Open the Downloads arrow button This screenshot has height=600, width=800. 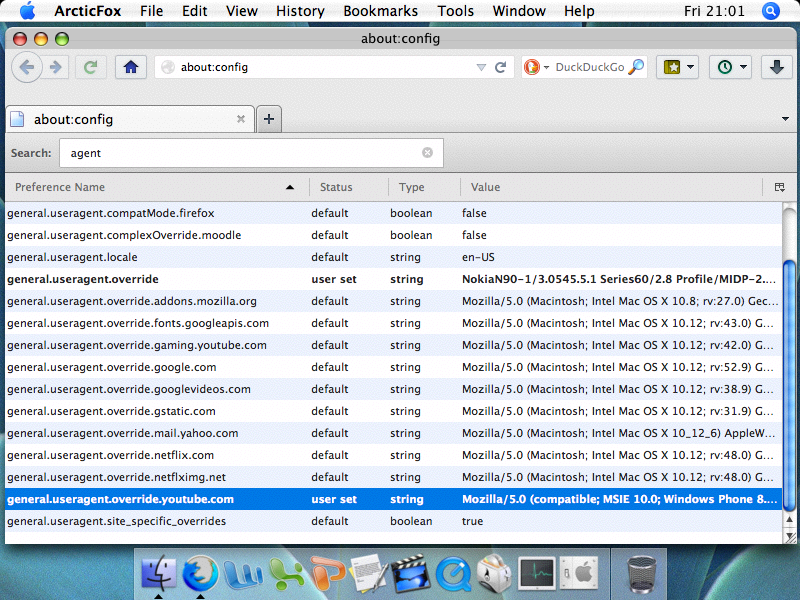coord(777,67)
